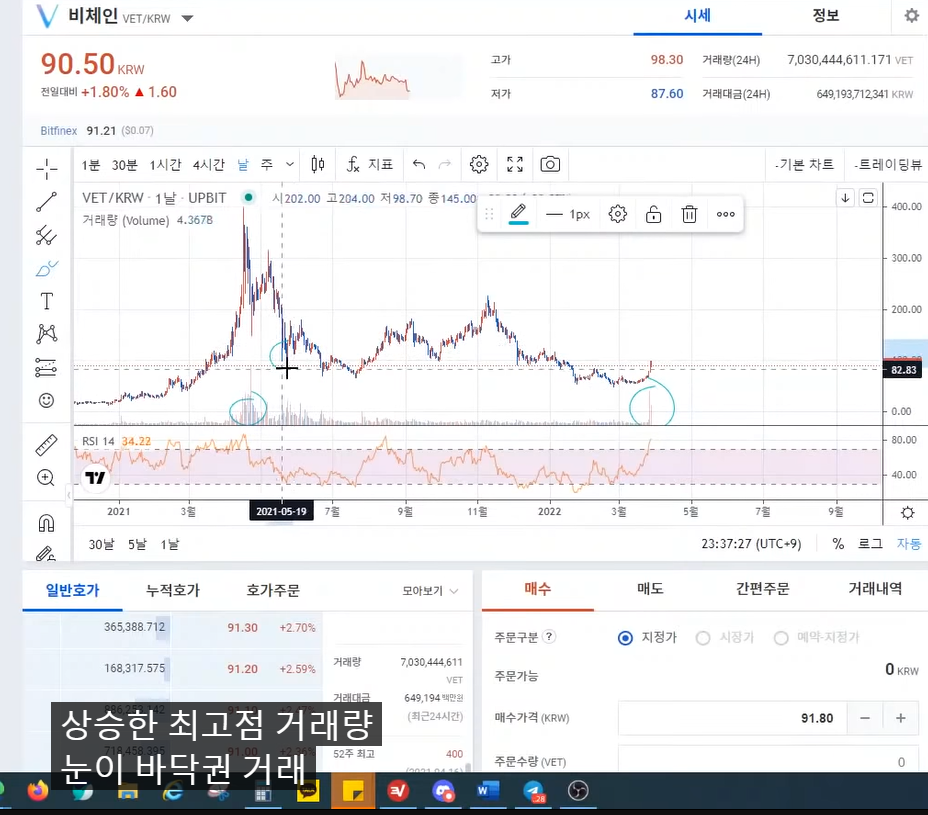Toggle the magnet snap mode

click(46, 523)
